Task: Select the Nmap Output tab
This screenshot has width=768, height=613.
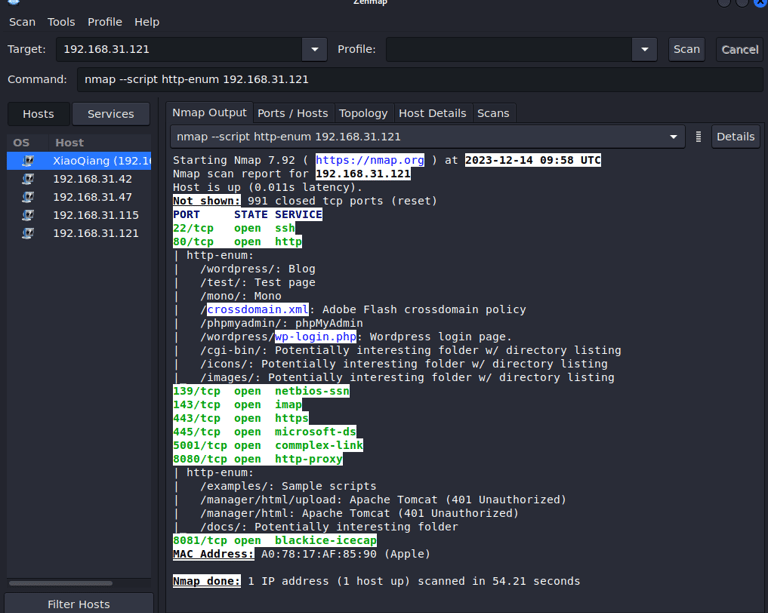Action: (210, 113)
